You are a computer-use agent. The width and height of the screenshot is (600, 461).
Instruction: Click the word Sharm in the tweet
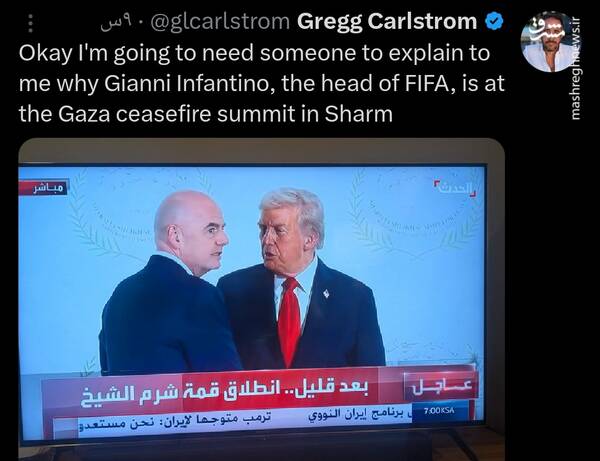tap(359, 114)
